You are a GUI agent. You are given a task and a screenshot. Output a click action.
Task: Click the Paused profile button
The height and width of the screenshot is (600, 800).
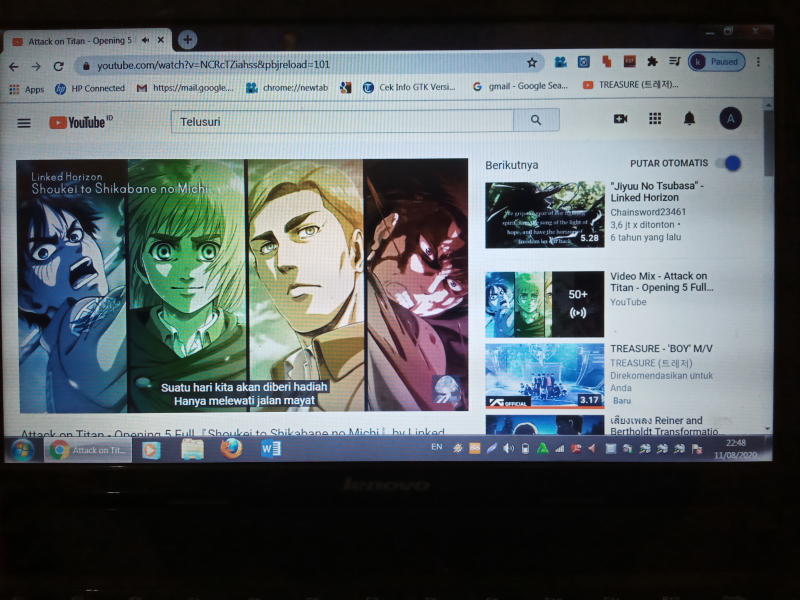click(717, 62)
